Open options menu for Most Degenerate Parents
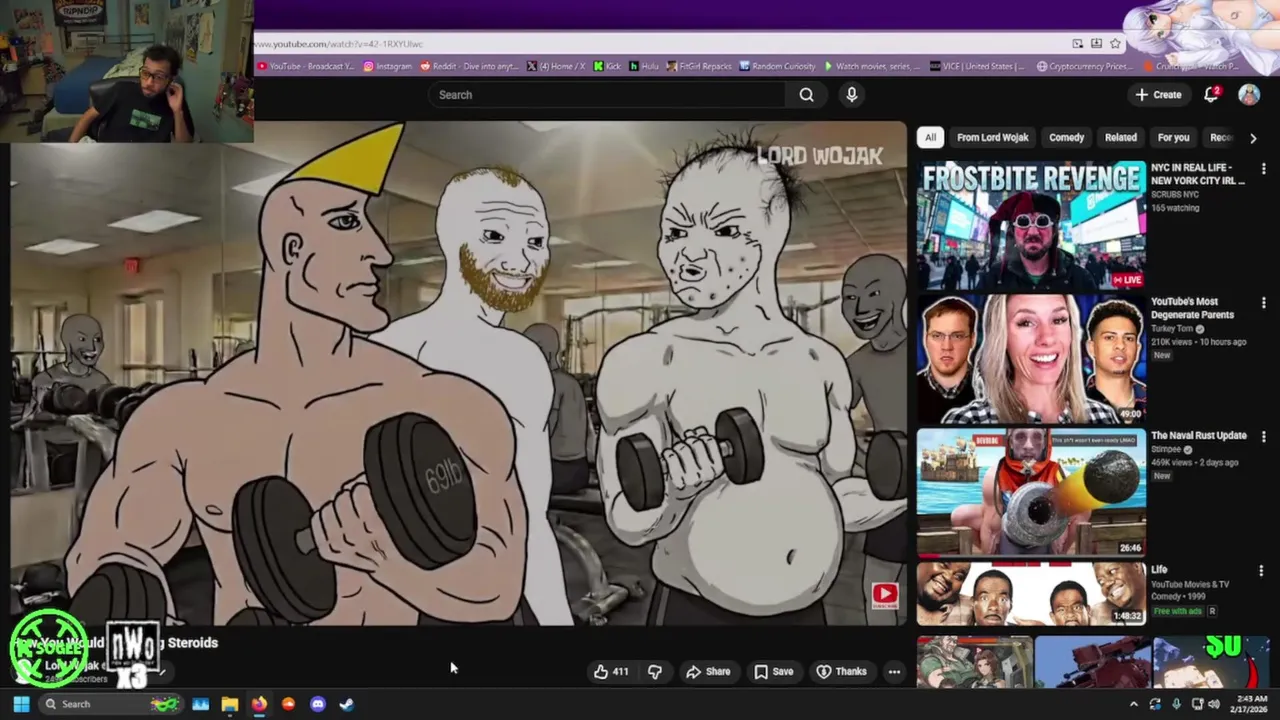This screenshot has width=1280, height=720. (x=1263, y=303)
